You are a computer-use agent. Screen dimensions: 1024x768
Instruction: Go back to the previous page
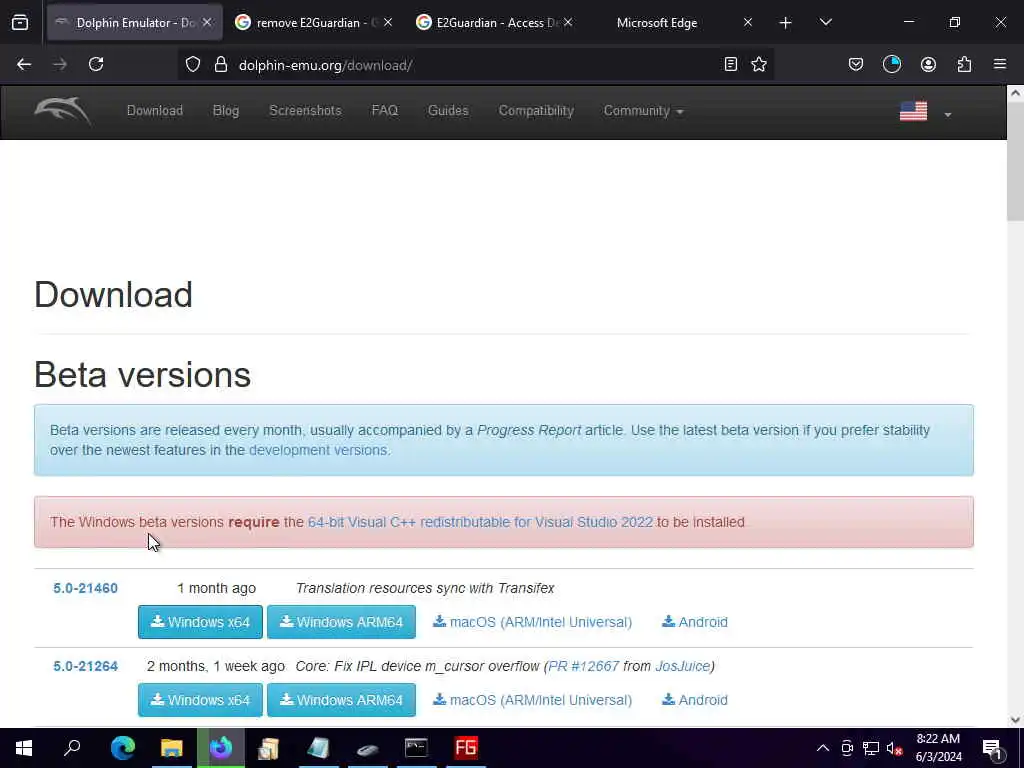(24, 64)
